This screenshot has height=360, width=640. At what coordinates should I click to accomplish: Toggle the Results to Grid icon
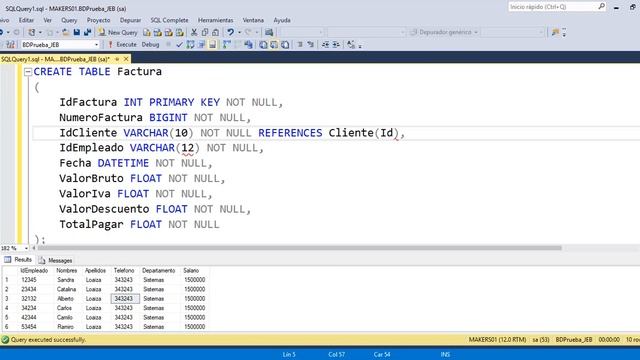tap(274, 44)
